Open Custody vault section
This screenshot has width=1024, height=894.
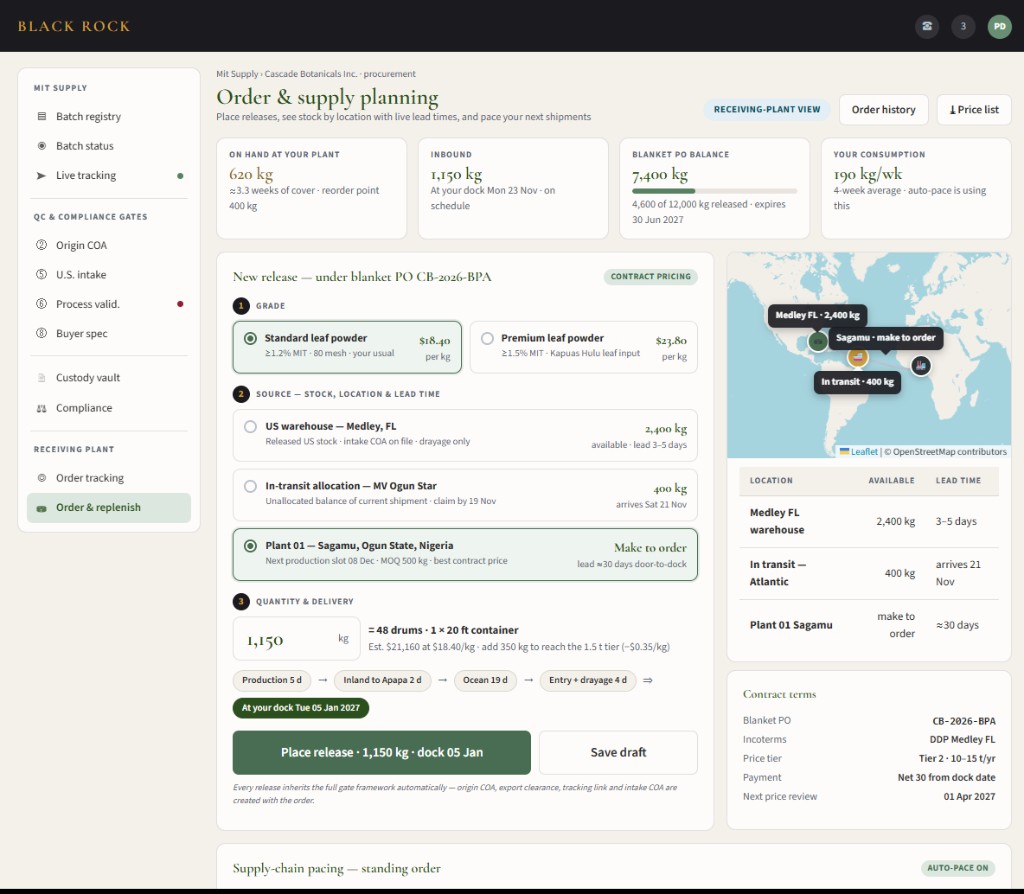[x=108, y=377]
